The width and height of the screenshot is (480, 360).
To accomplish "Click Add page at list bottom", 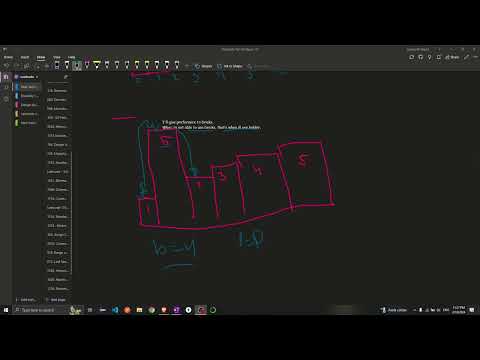I will pyautogui.click(x=56, y=300).
